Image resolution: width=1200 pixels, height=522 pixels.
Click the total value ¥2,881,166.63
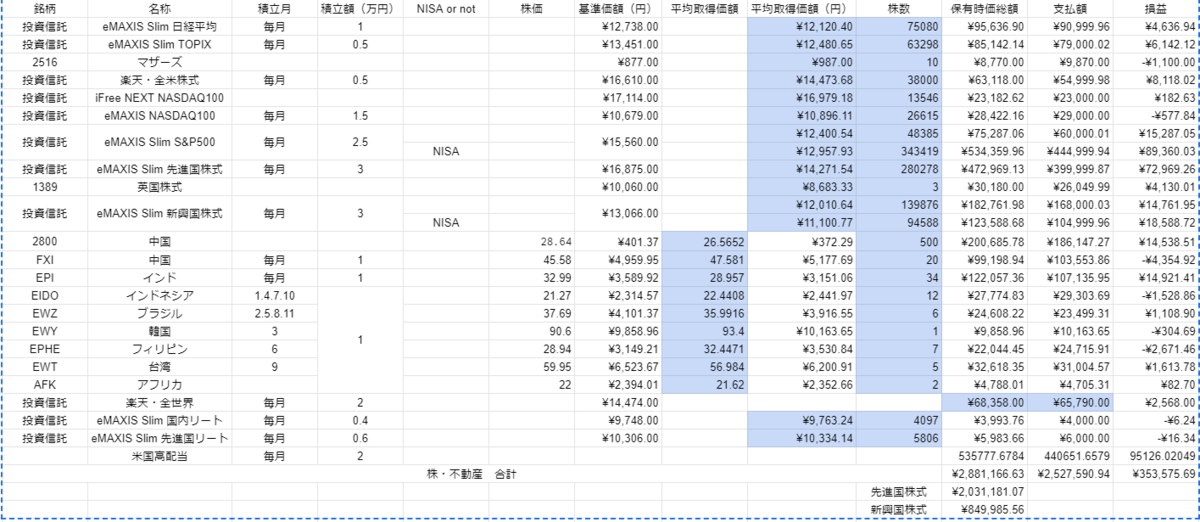click(x=985, y=474)
